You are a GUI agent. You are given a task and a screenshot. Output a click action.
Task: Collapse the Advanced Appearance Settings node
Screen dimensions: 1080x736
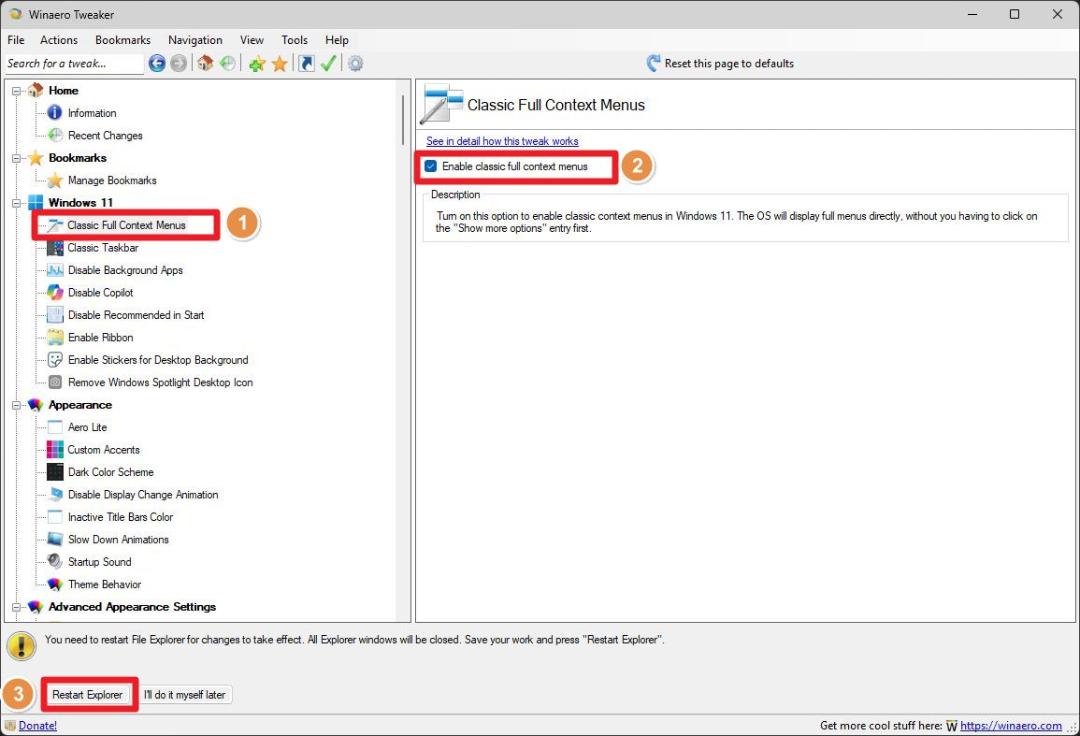[x=17, y=607]
